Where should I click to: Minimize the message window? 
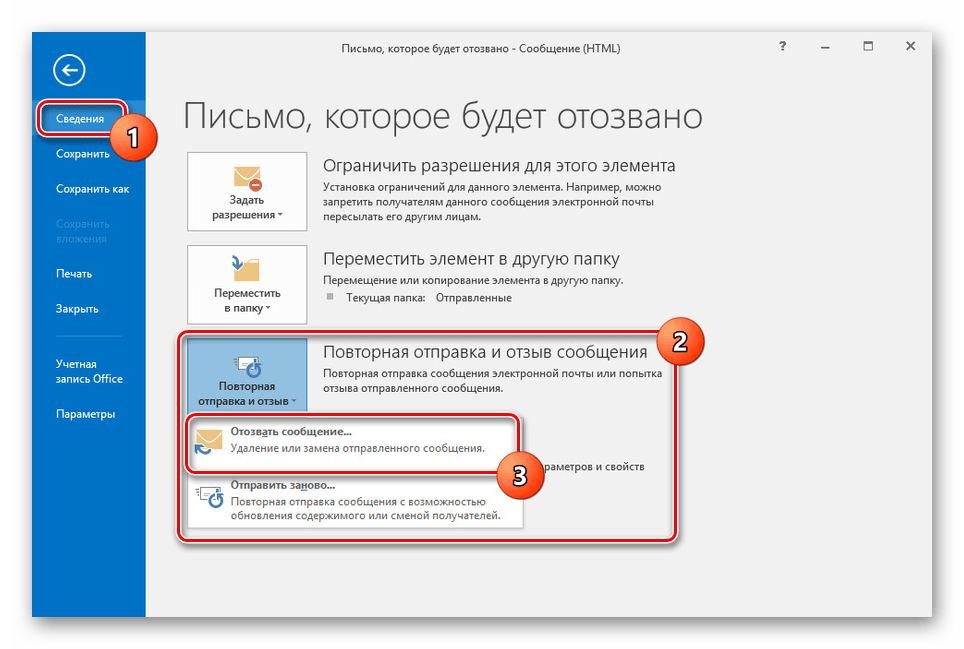coord(825,46)
